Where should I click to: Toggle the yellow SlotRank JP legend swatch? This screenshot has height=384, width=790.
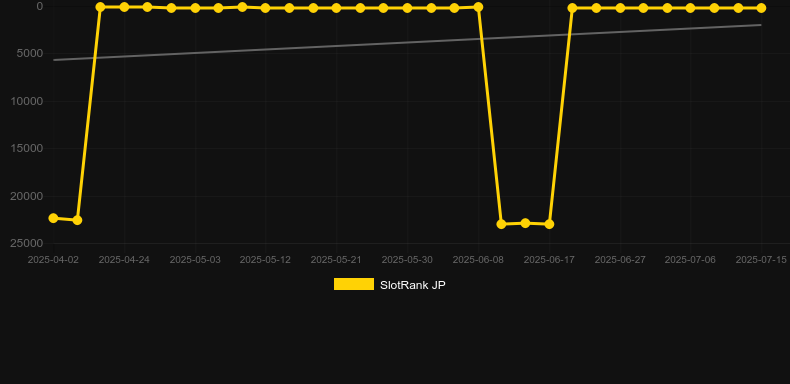[354, 284]
